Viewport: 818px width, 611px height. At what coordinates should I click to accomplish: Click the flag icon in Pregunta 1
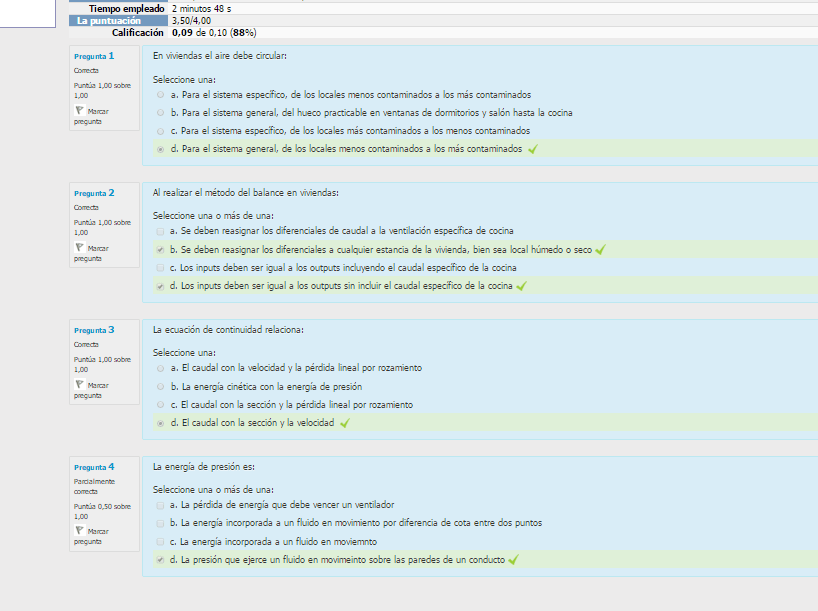point(79,110)
